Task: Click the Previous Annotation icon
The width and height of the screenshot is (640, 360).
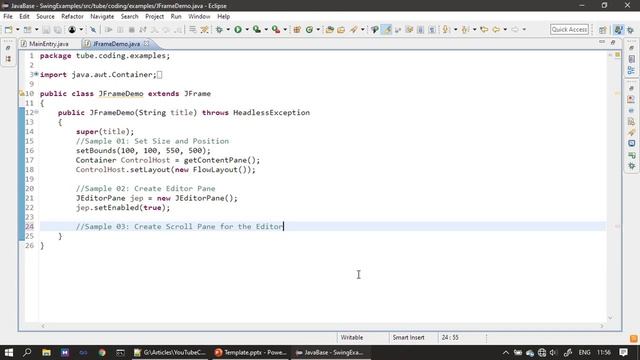Action: (x=465, y=29)
